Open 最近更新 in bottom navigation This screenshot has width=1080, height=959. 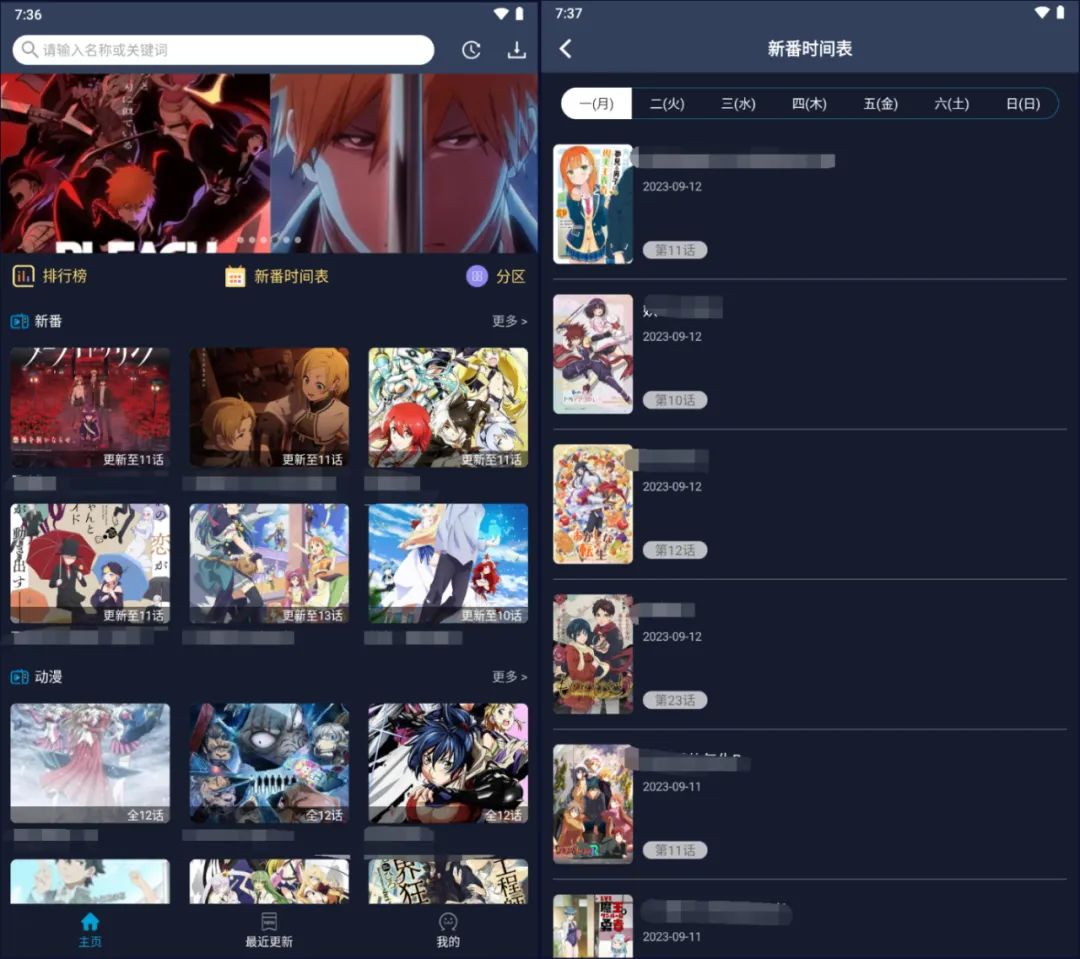269,929
